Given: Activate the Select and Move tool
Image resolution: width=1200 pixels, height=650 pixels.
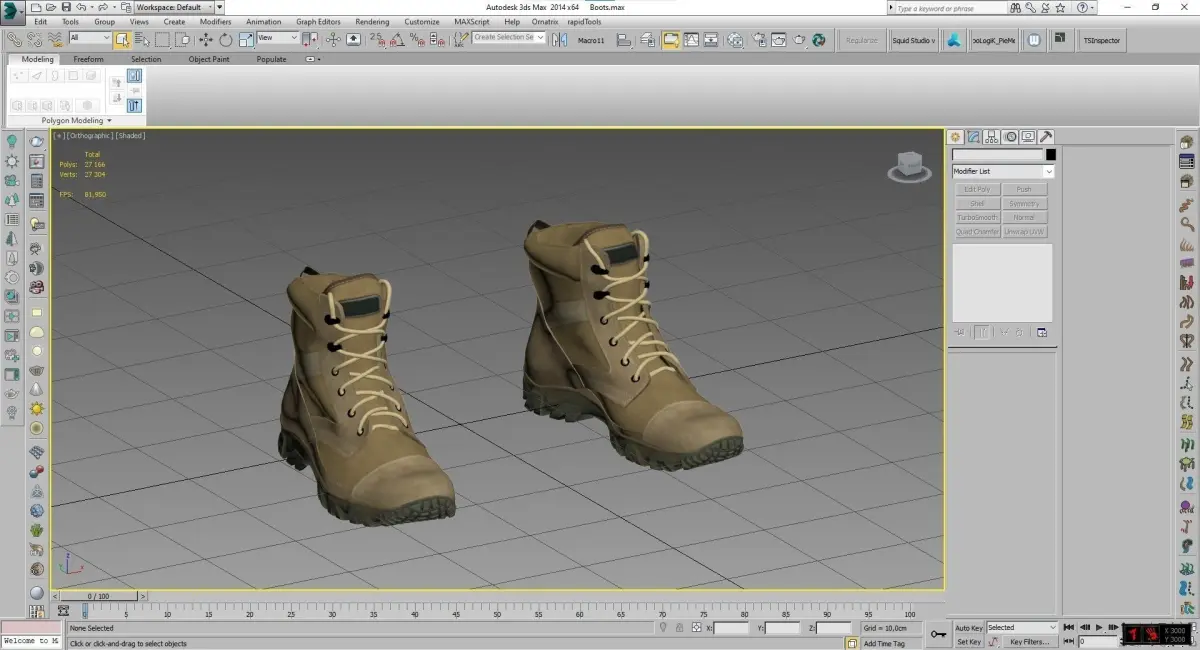Looking at the screenshot, I should coord(205,40).
